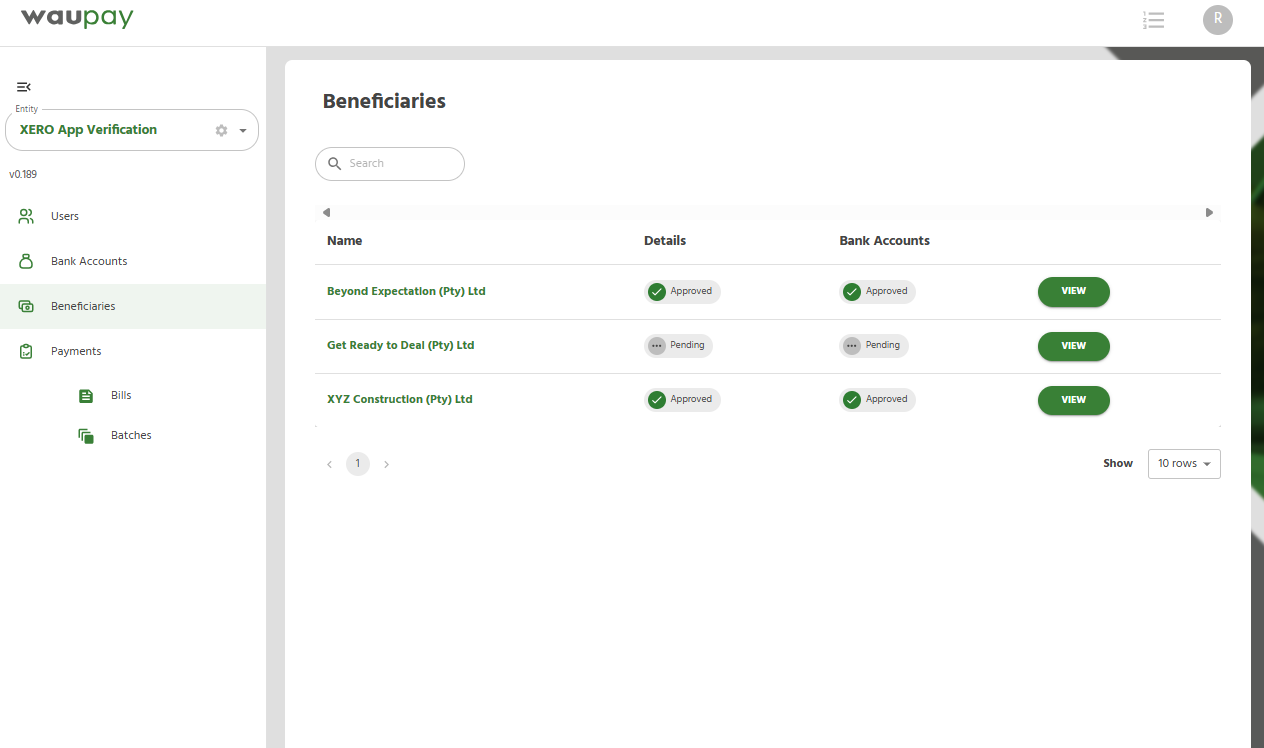Click Beyond Expectation Details Approved badge
This screenshot has height=748, width=1264.
[x=682, y=292]
